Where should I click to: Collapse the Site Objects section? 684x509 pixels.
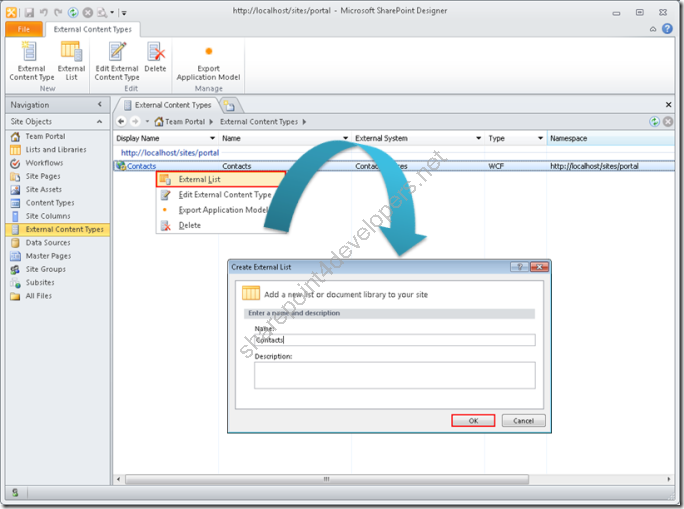(x=99, y=122)
